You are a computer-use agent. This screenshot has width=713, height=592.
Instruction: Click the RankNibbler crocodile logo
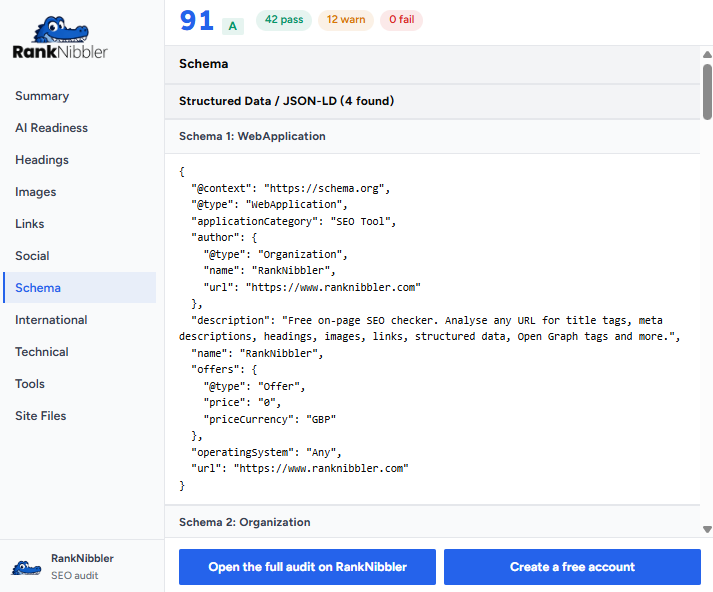pyautogui.click(x=60, y=38)
